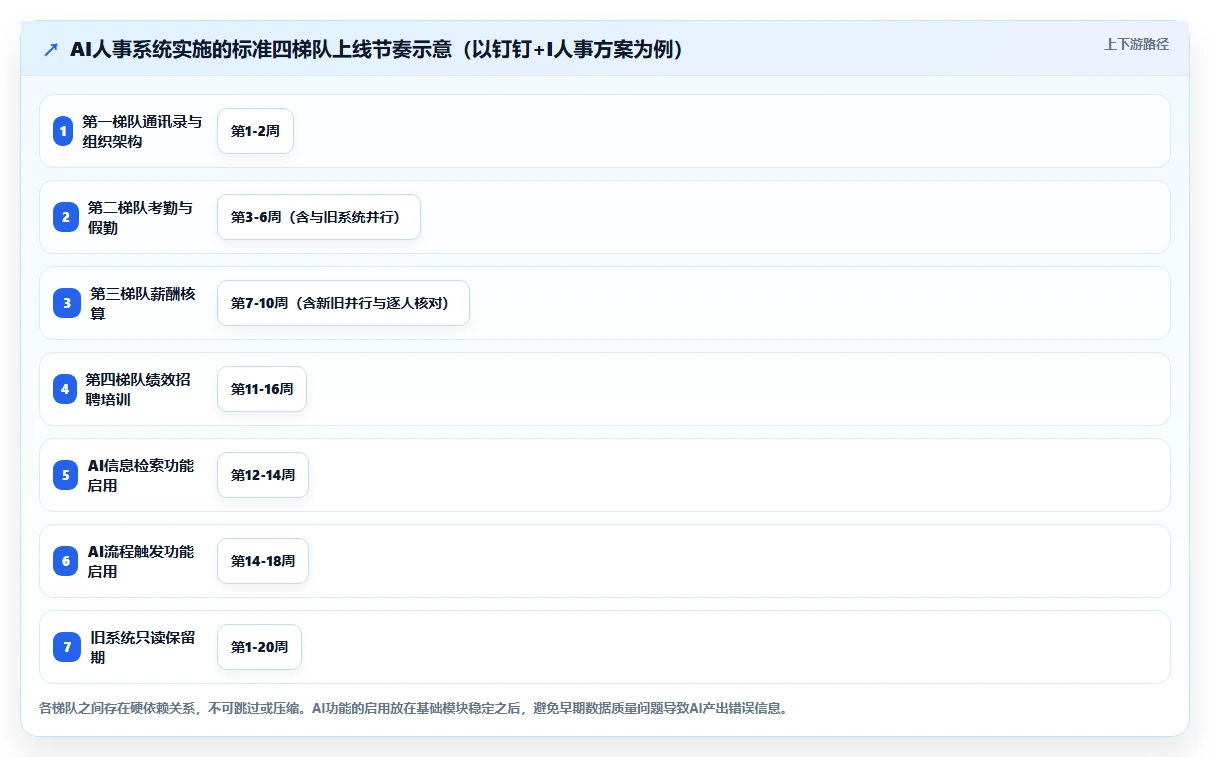Click the arrow icon beside the title
This screenshot has width=1210, height=757.
click(51, 50)
